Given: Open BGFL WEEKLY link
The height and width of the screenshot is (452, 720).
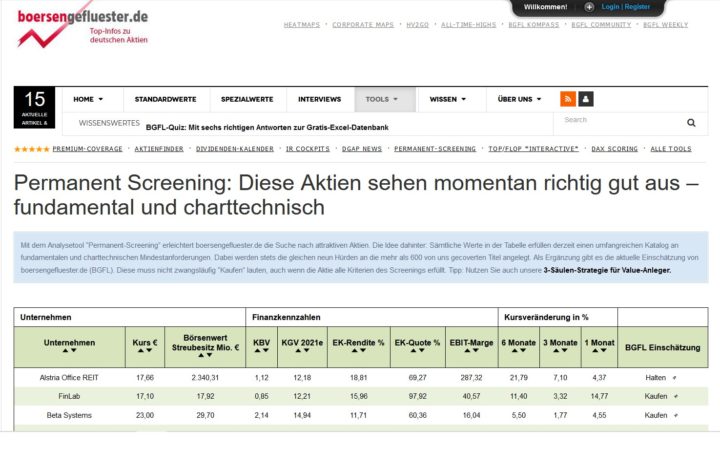Looking at the screenshot, I should point(665,25).
